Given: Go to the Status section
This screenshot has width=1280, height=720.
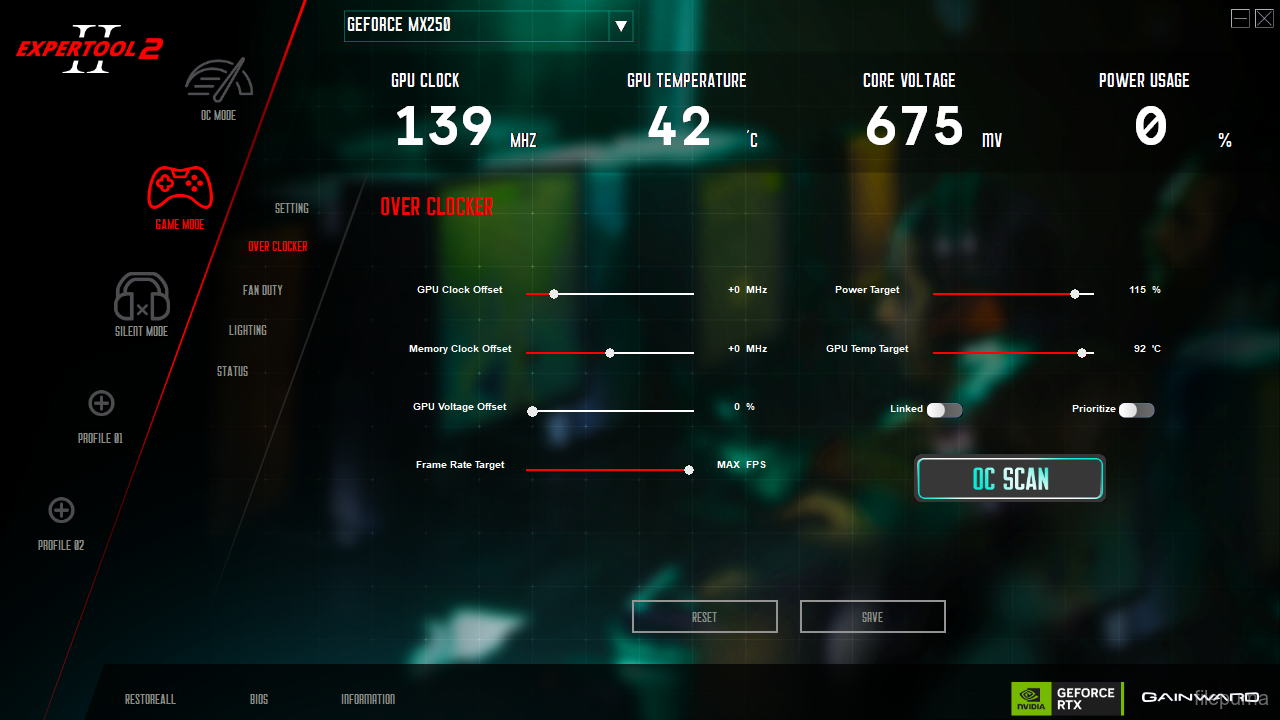Looking at the screenshot, I should (x=233, y=372).
